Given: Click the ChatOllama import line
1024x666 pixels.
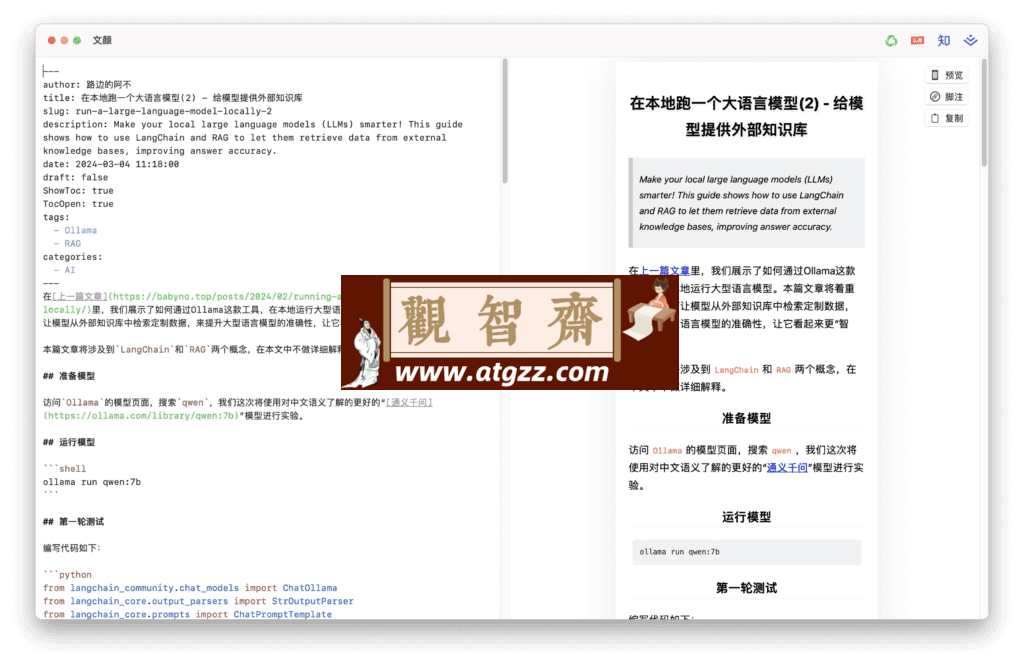Looking at the screenshot, I should [x=190, y=588].
